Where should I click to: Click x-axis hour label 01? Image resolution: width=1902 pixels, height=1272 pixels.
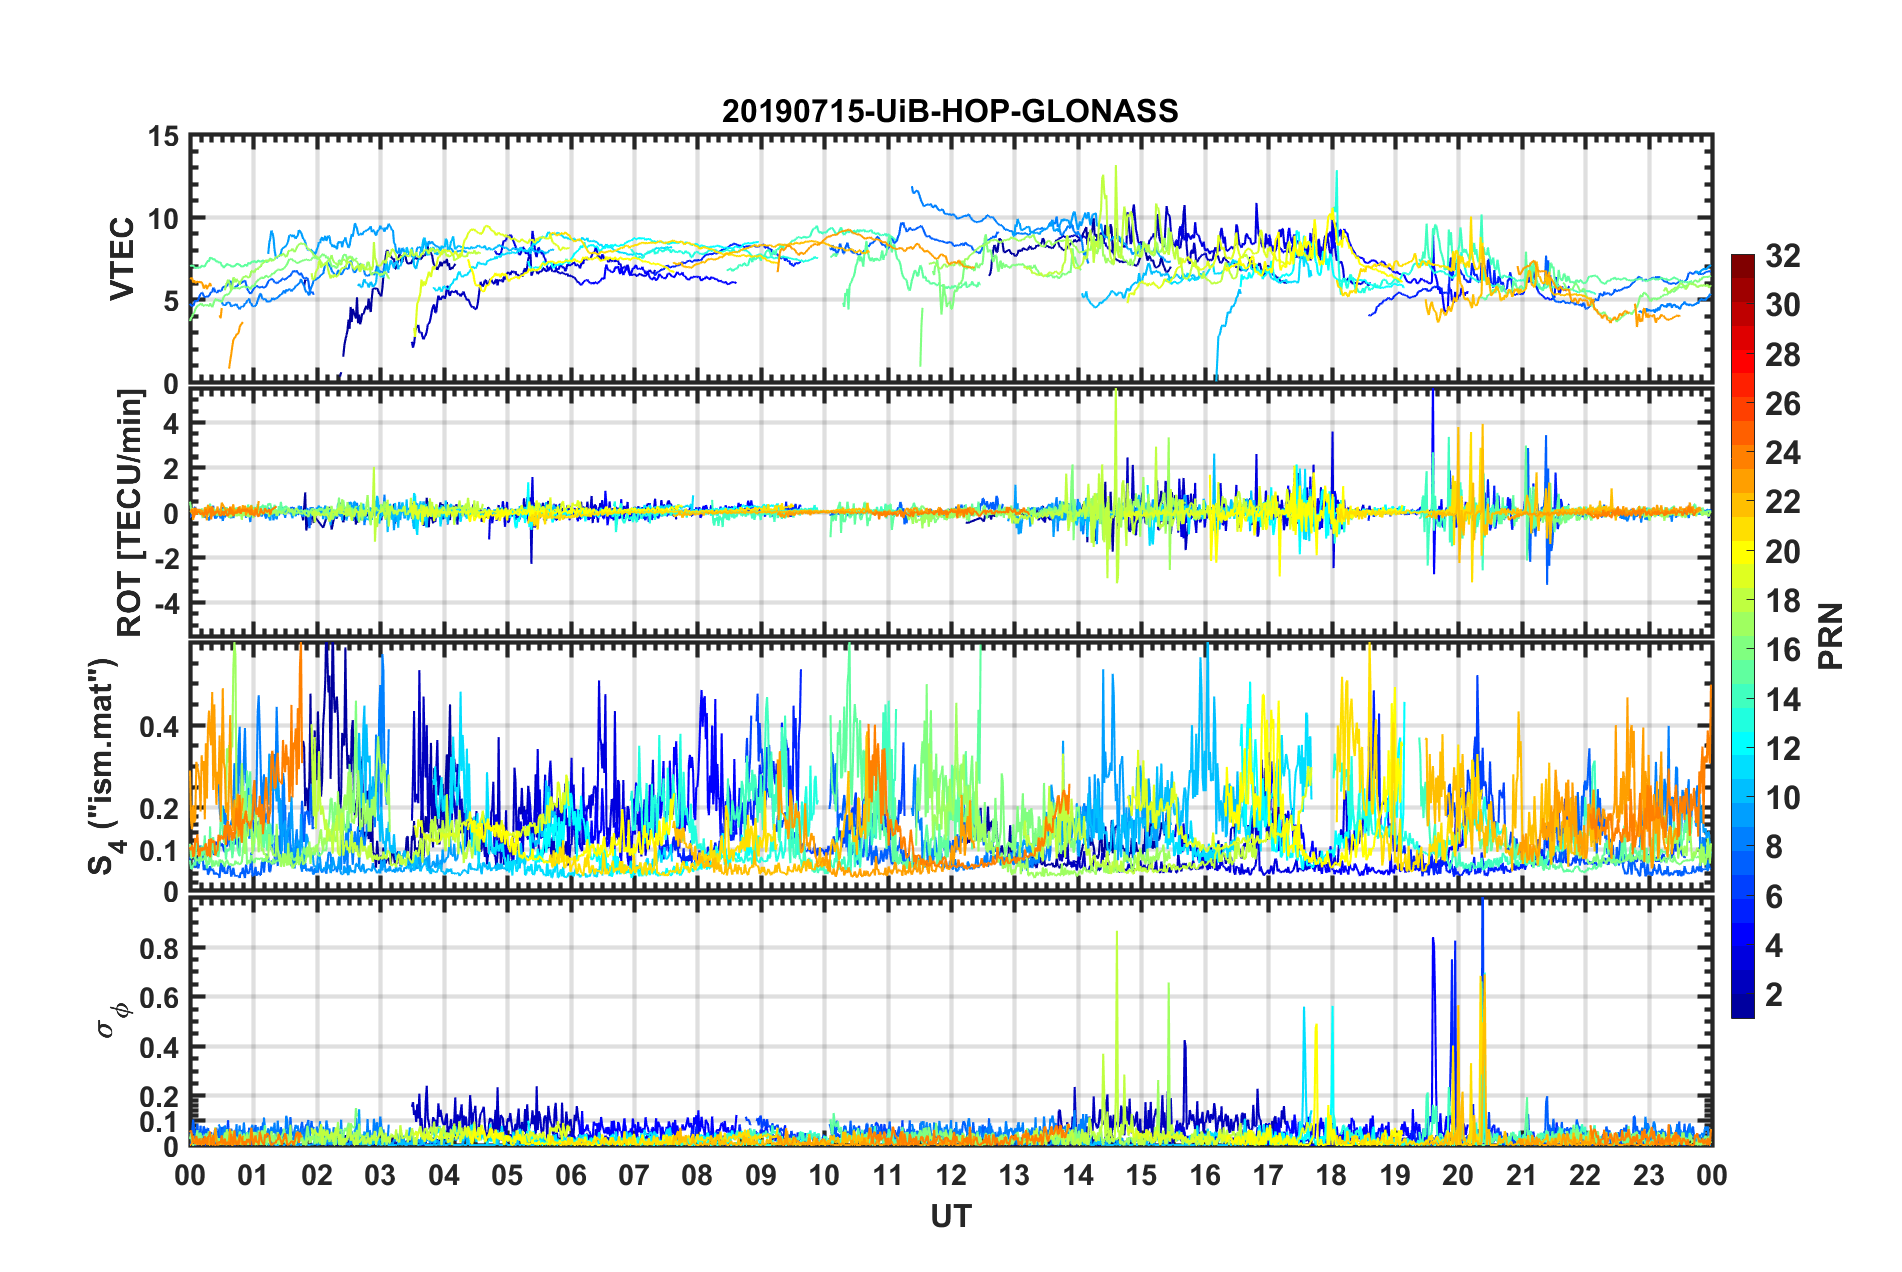(253, 1175)
